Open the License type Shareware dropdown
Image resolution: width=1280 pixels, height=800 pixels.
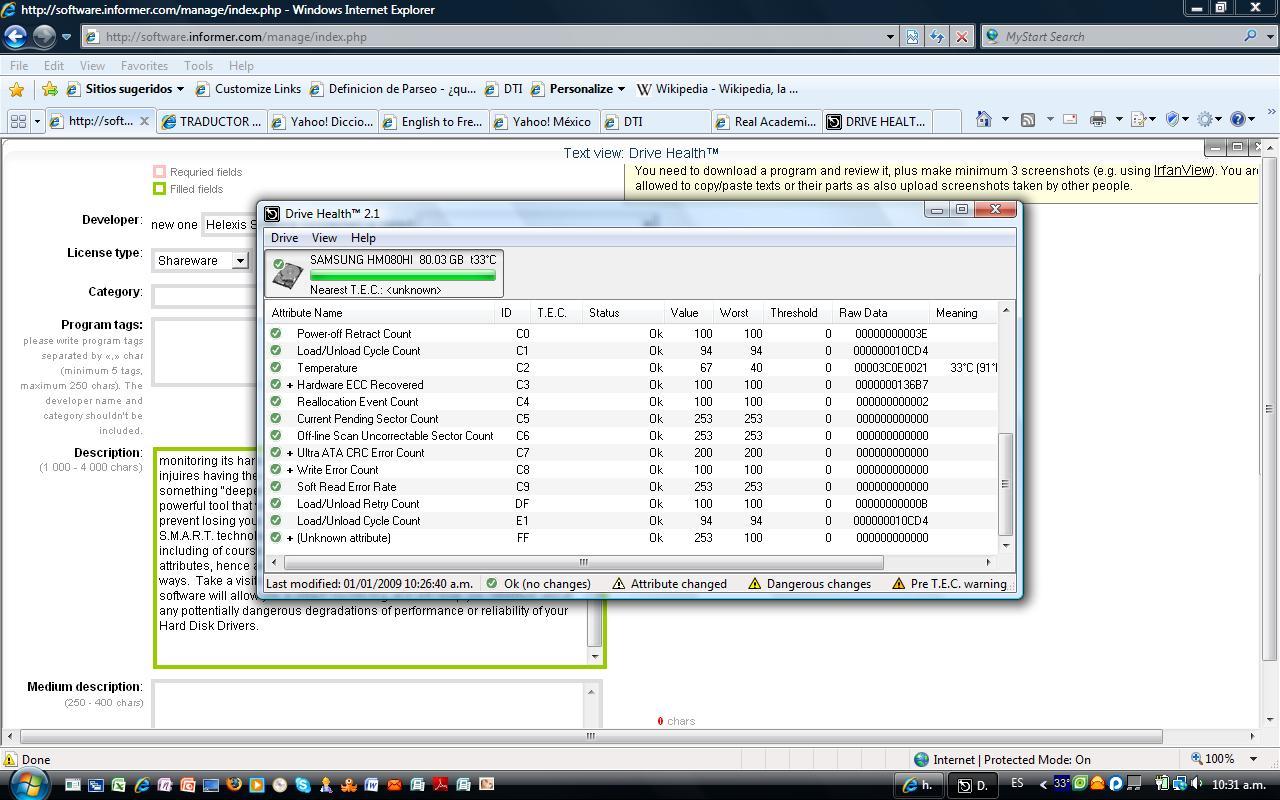click(x=239, y=260)
